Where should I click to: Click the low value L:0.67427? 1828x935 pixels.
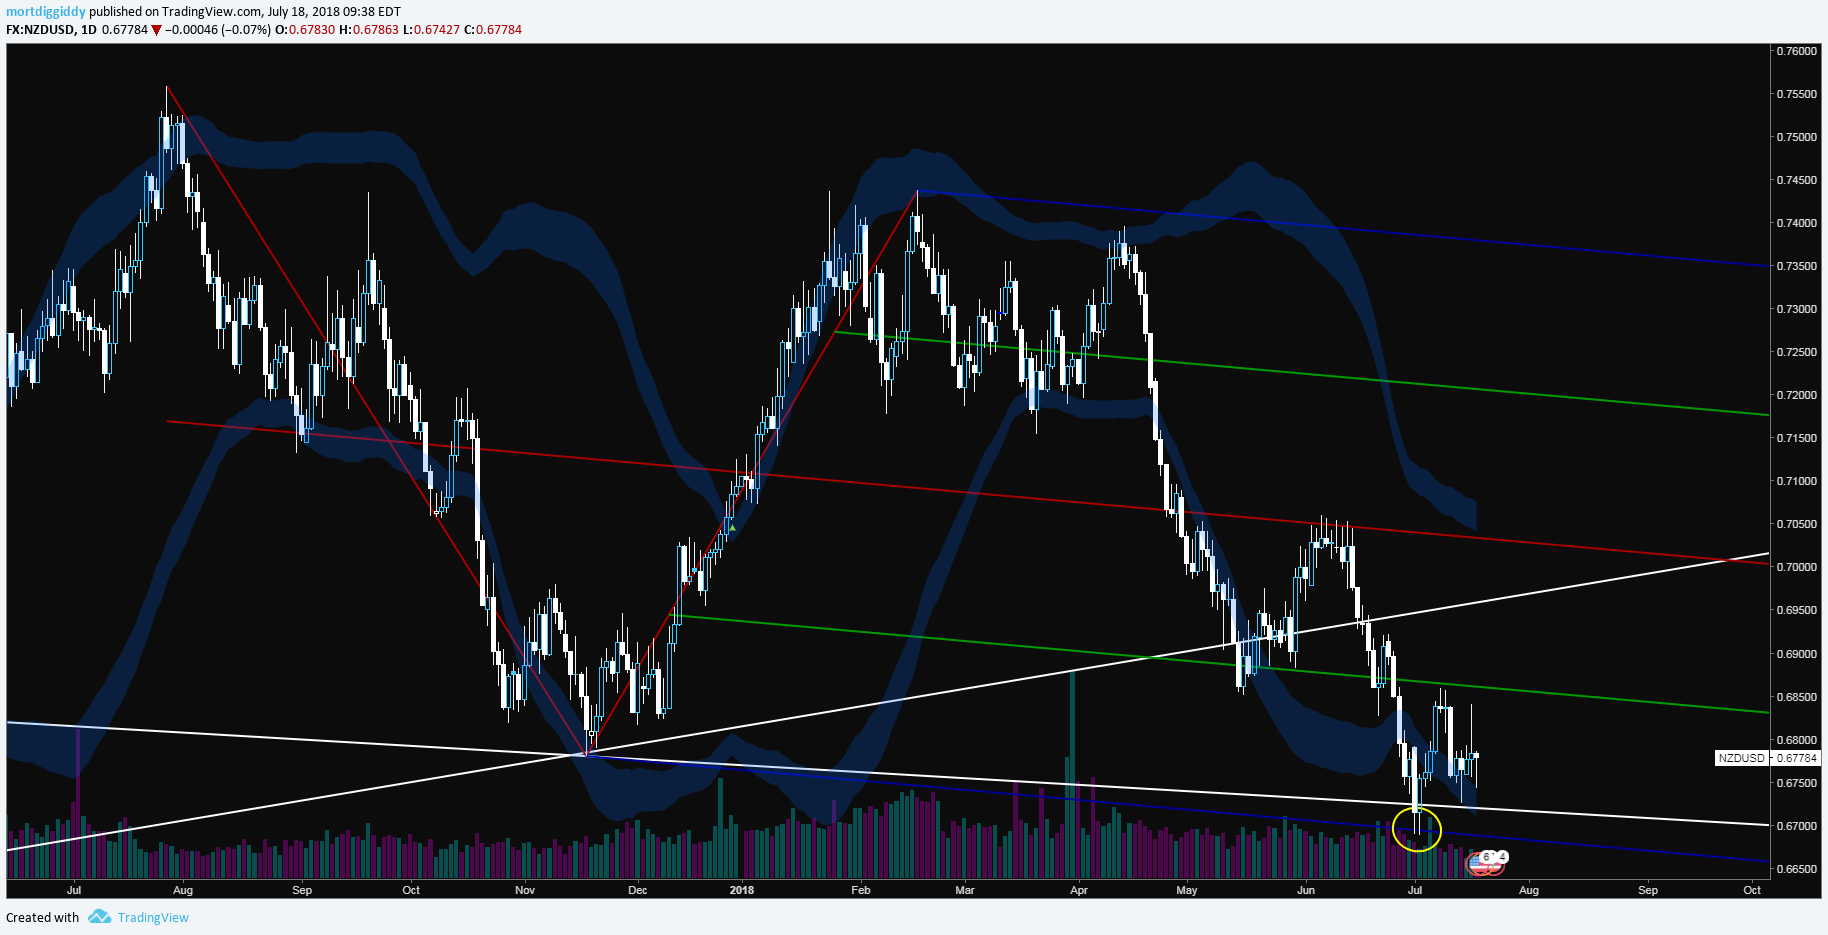click(x=431, y=30)
